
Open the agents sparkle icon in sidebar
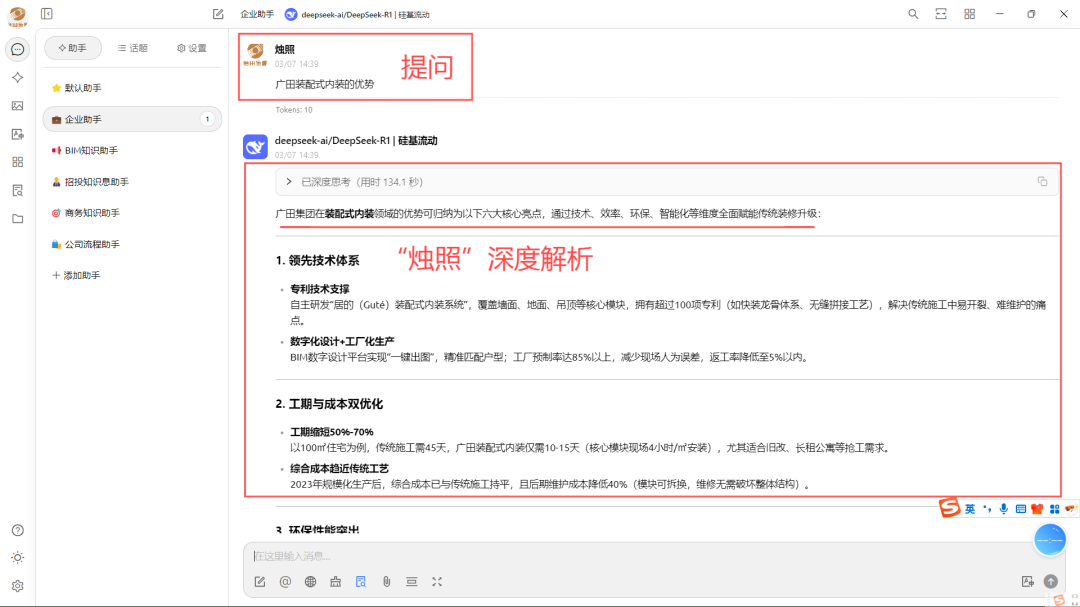18,78
